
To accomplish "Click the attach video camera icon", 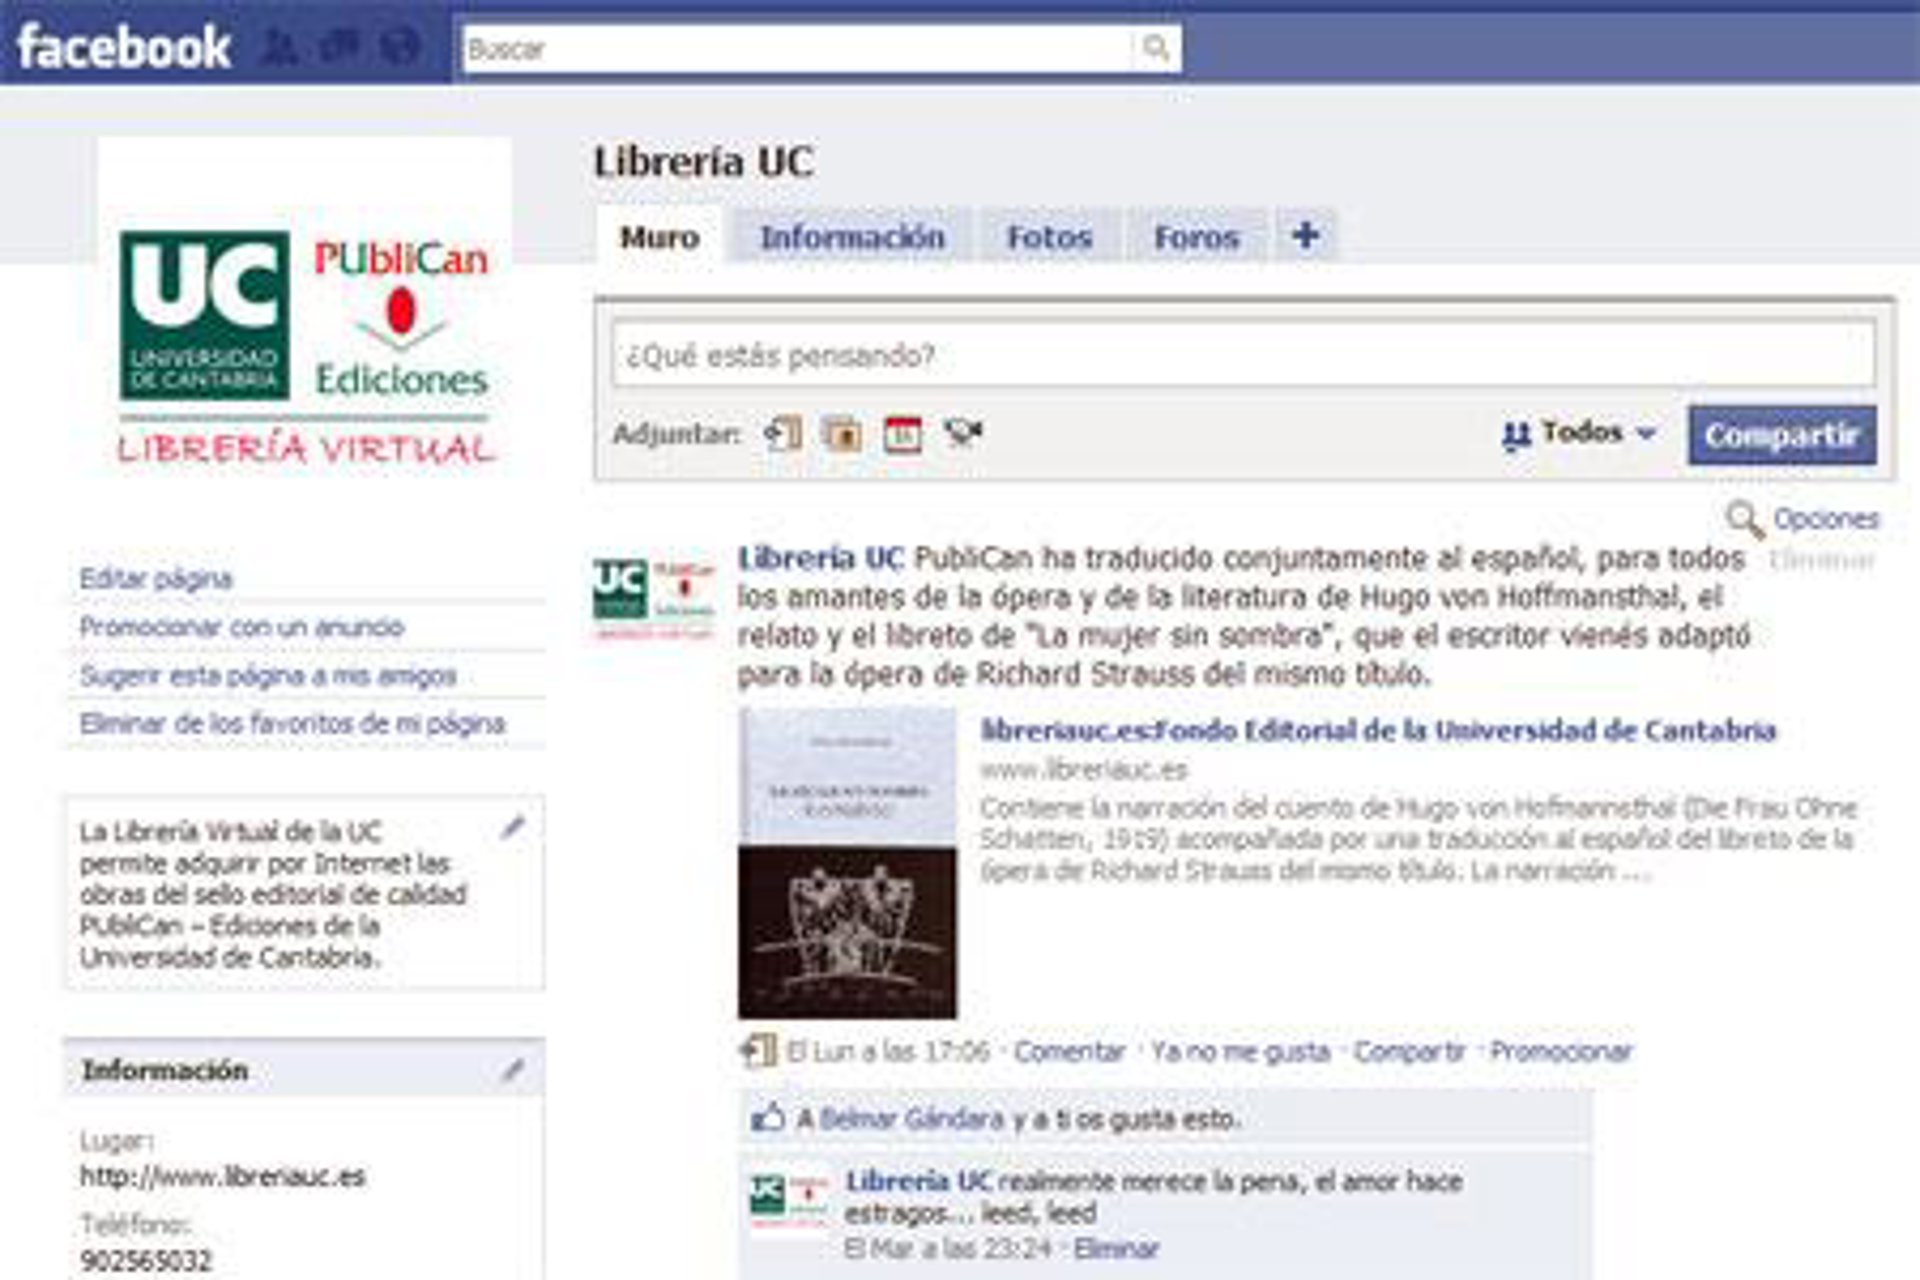I will point(963,433).
